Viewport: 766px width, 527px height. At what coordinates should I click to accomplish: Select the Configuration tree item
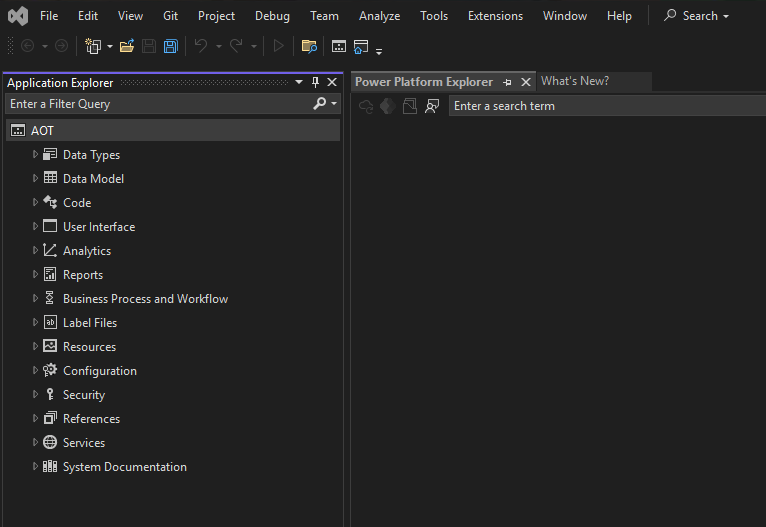tap(100, 371)
